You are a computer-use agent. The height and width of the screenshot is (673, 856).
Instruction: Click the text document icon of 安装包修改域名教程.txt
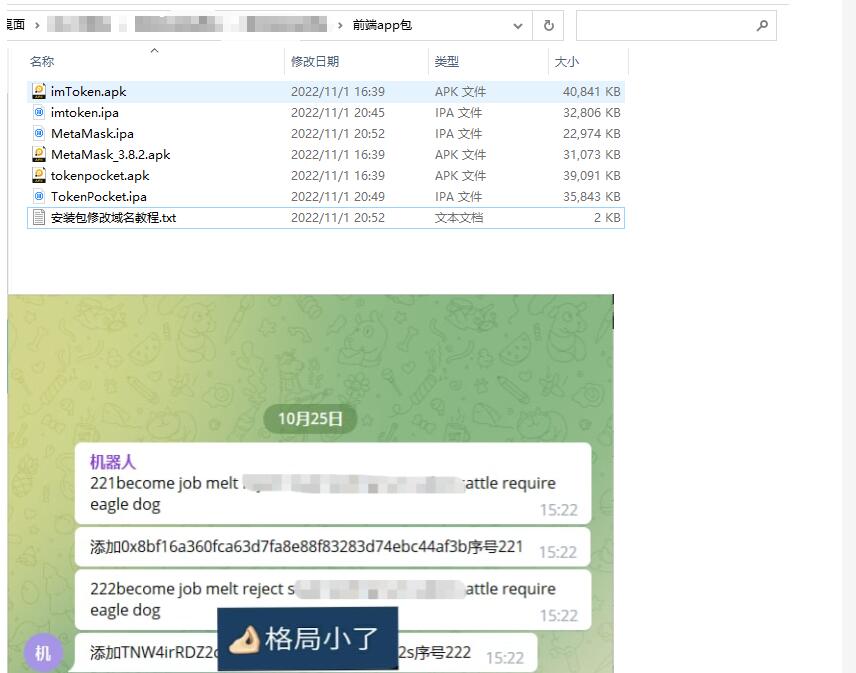[x=40, y=217]
